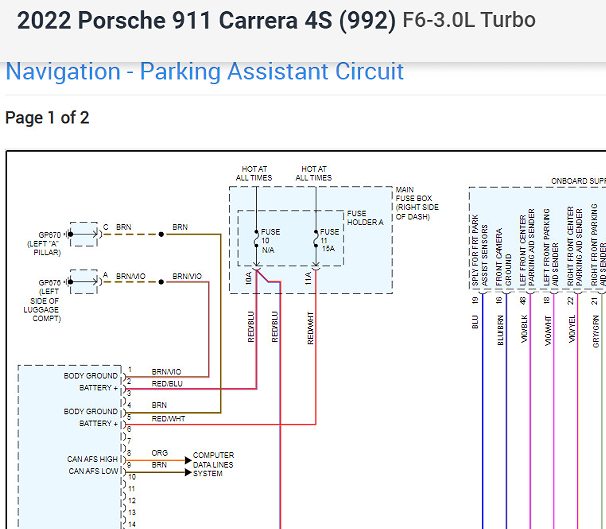Click connector pin number 14
The image size is (606, 529).
[x=132, y=524]
